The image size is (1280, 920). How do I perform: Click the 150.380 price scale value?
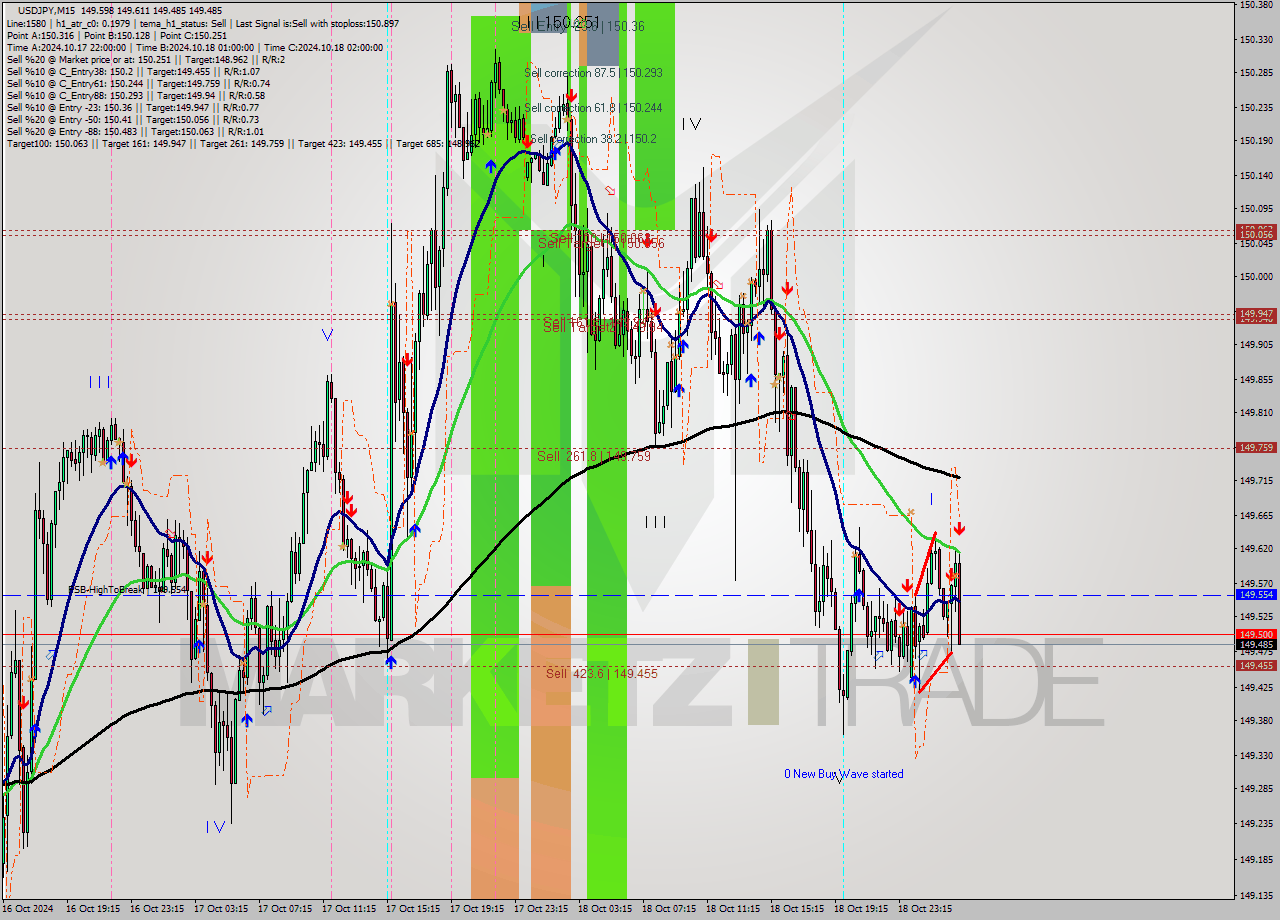tap(1256, 5)
